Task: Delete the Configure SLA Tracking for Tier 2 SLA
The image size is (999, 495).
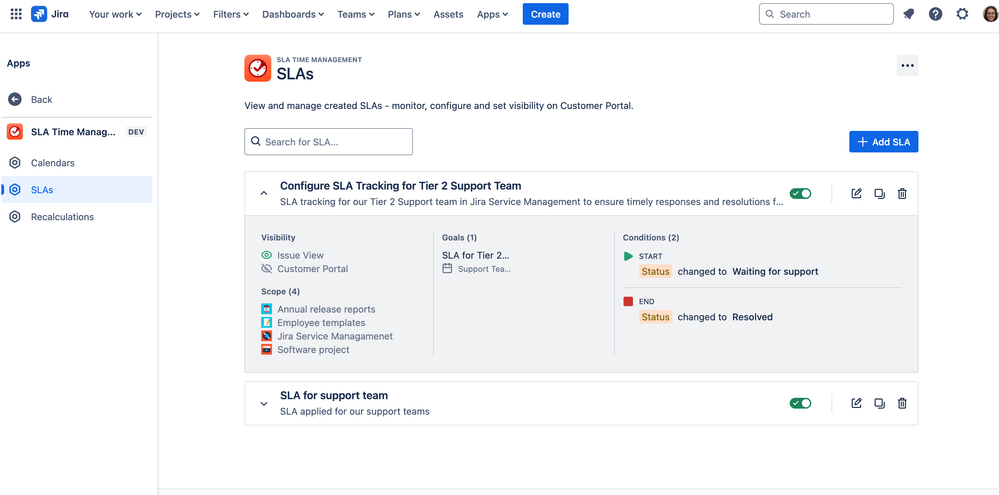Action: 902,194
